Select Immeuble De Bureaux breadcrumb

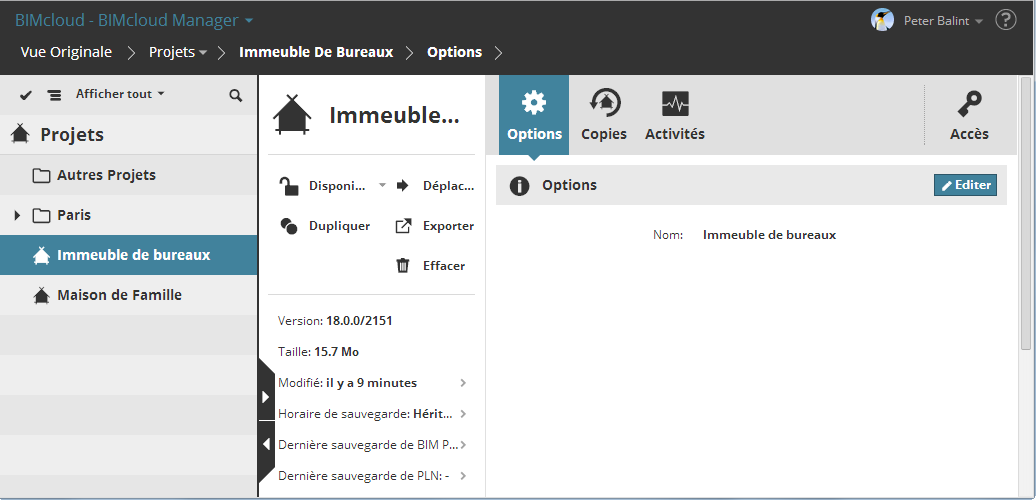click(316, 52)
